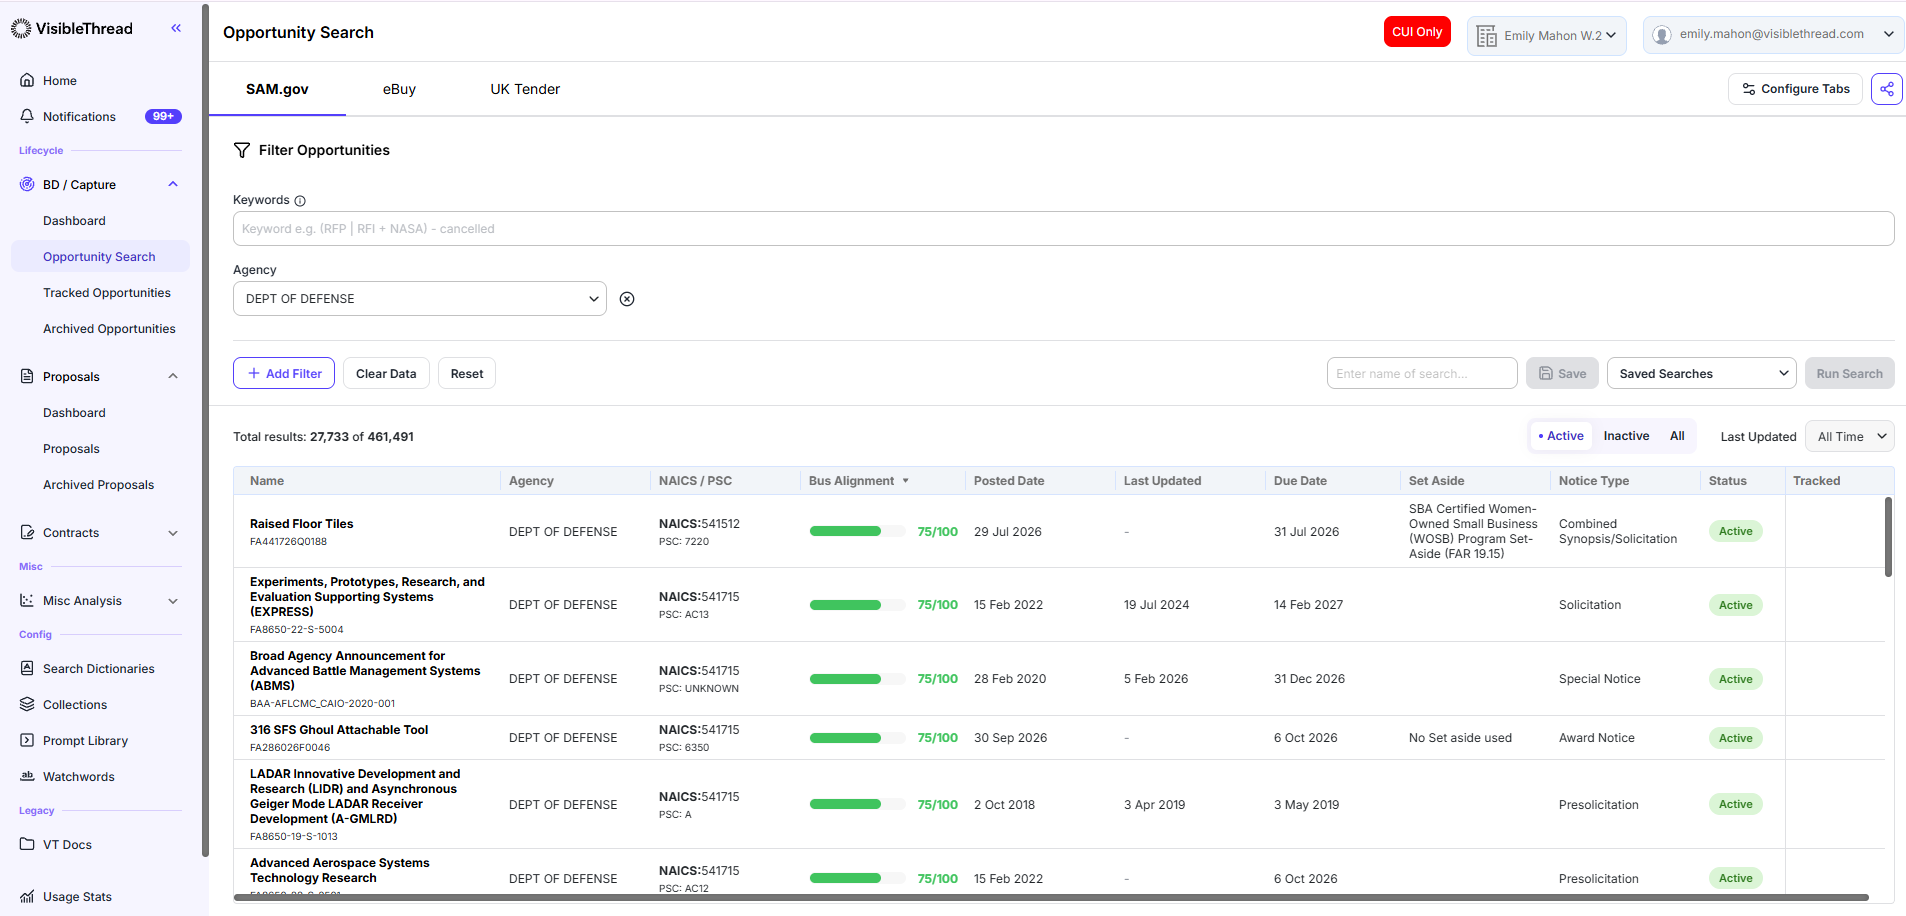Viewport: 1906px width, 916px height.
Task: Open Emily Mahon W.2 workspace dropdown
Action: (1547, 35)
